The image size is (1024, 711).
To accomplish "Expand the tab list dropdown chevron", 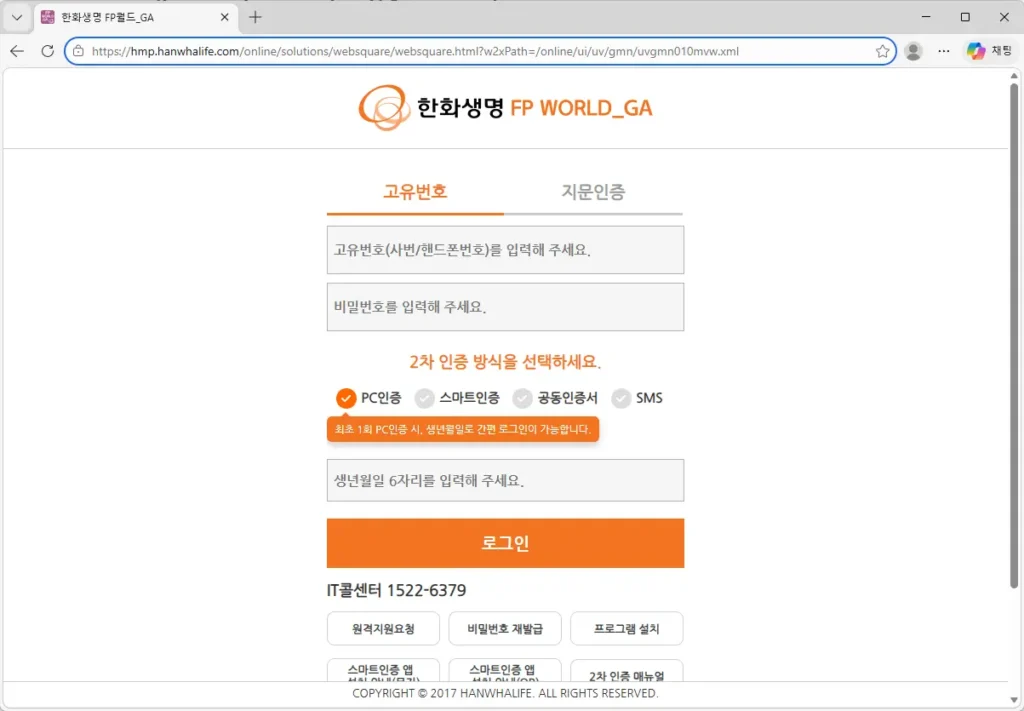I will coord(17,17).
